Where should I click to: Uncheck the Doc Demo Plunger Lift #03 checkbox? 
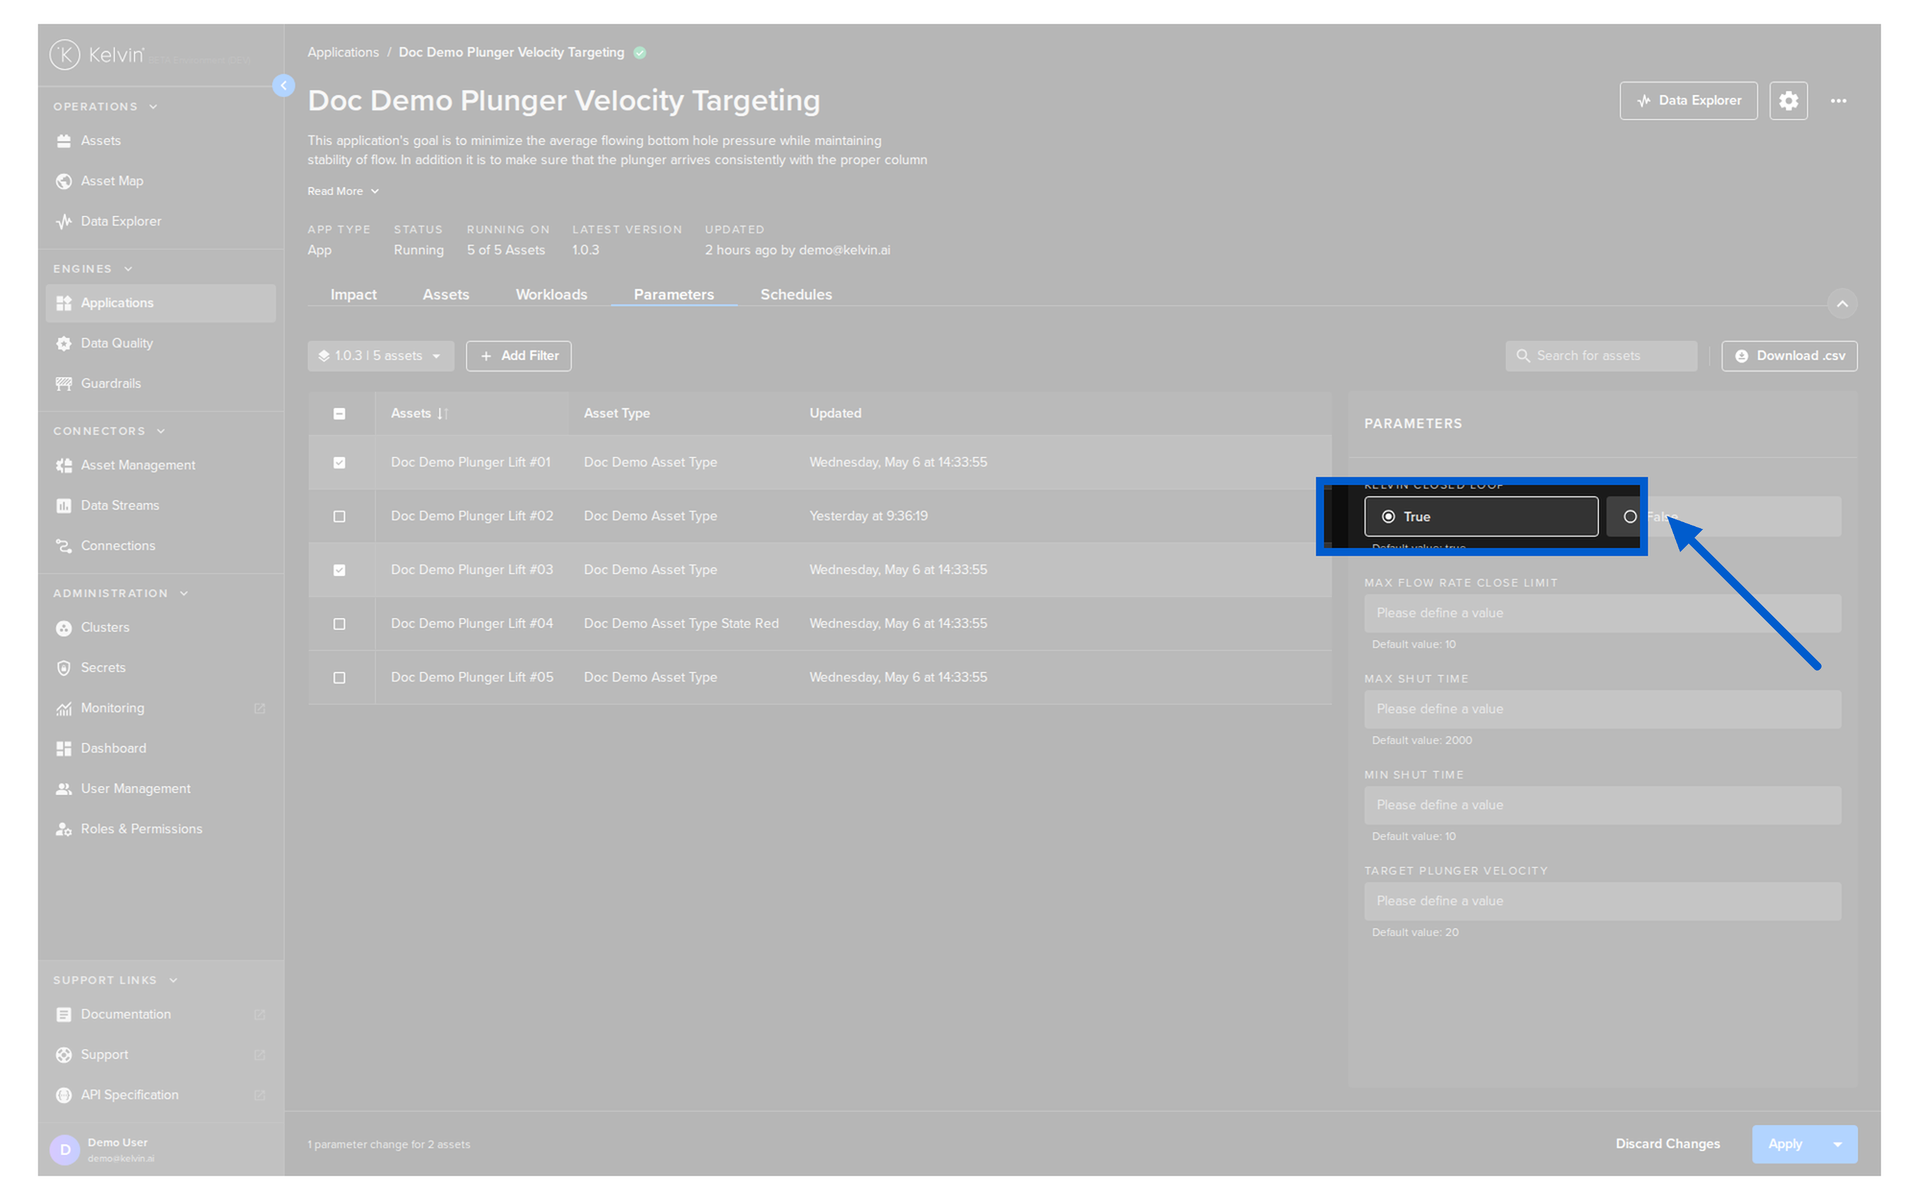point(339,570)
